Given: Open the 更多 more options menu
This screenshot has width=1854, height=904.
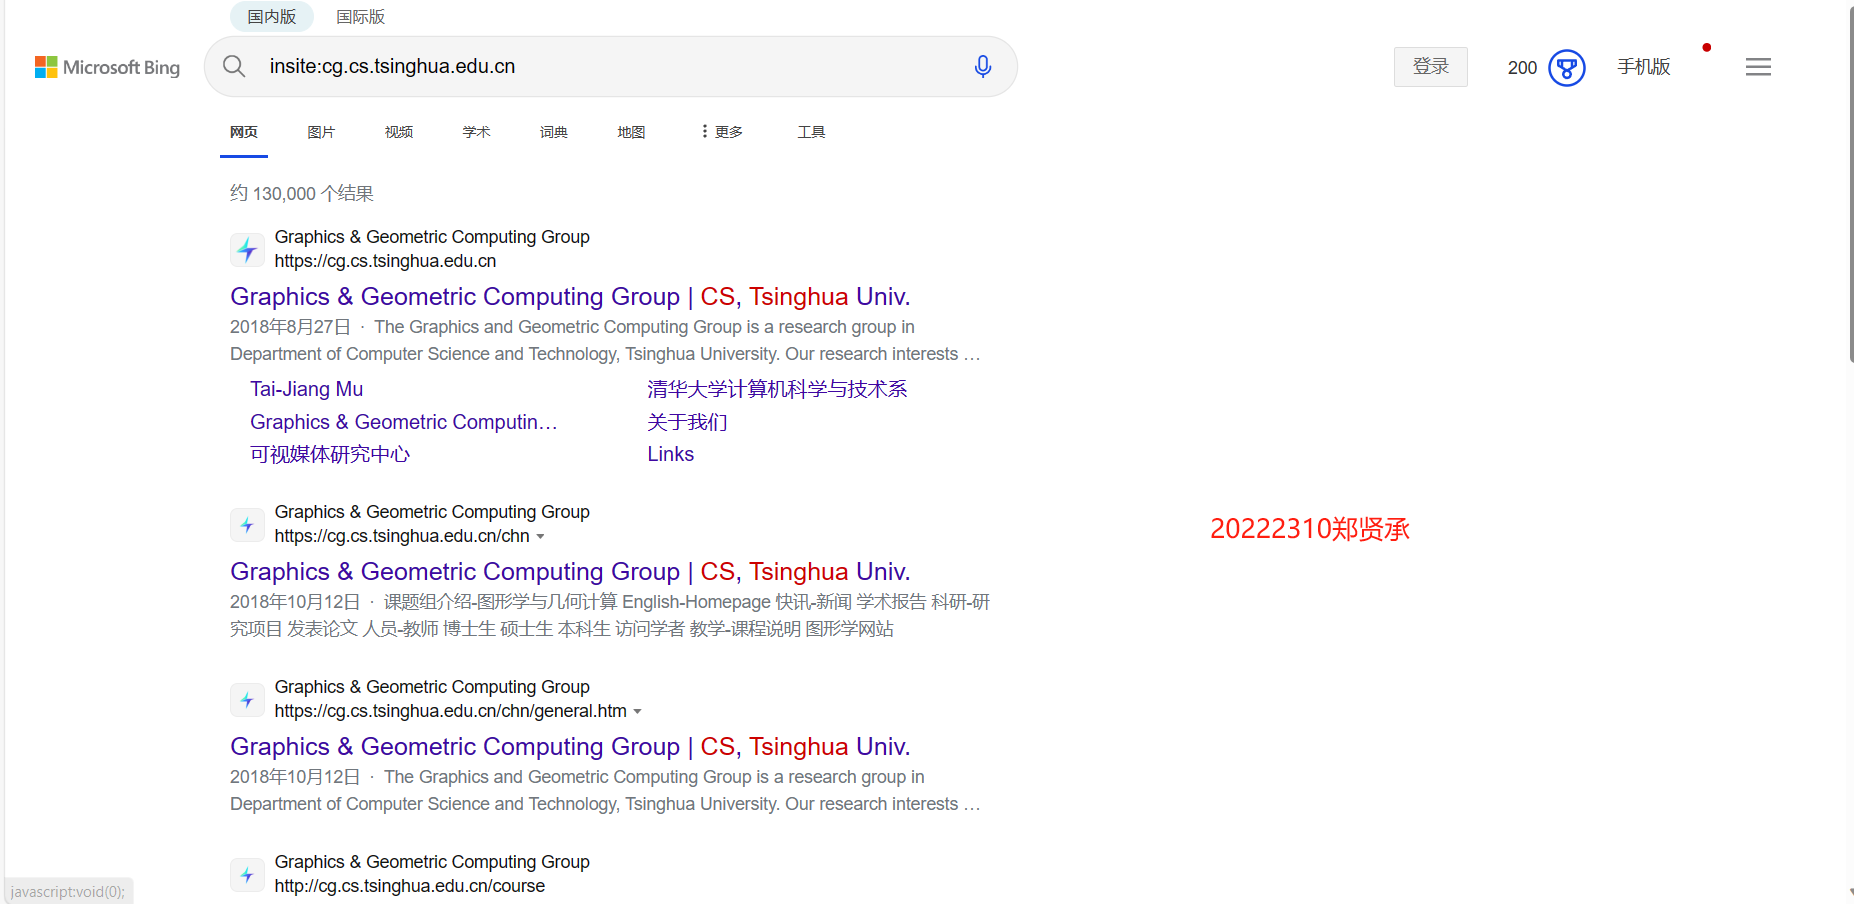Looking at the screenshot, I should click(722, 132).
